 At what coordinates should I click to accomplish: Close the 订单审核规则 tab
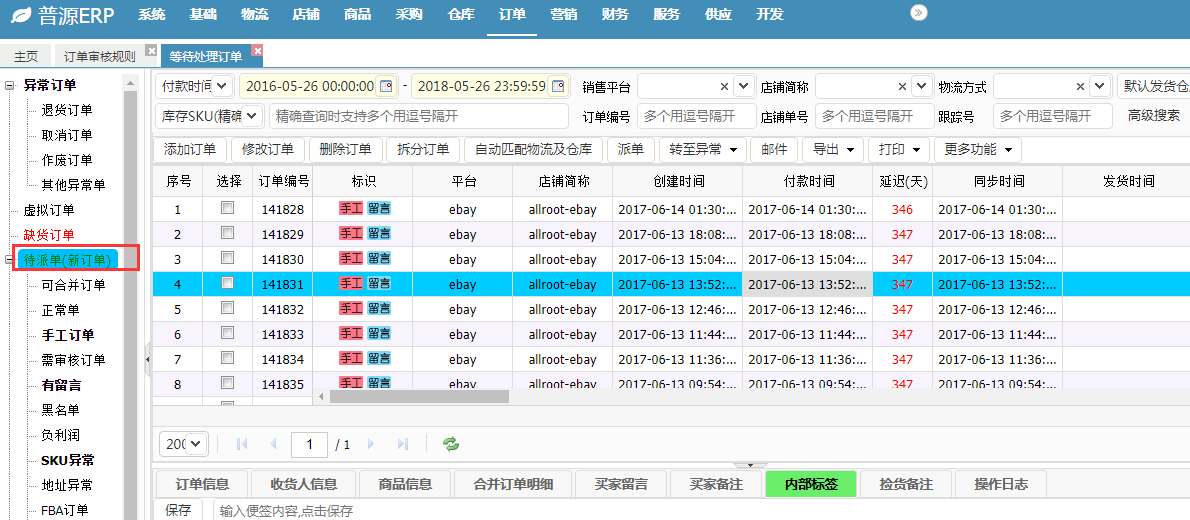pyautogui.click(x=151, y=50)
